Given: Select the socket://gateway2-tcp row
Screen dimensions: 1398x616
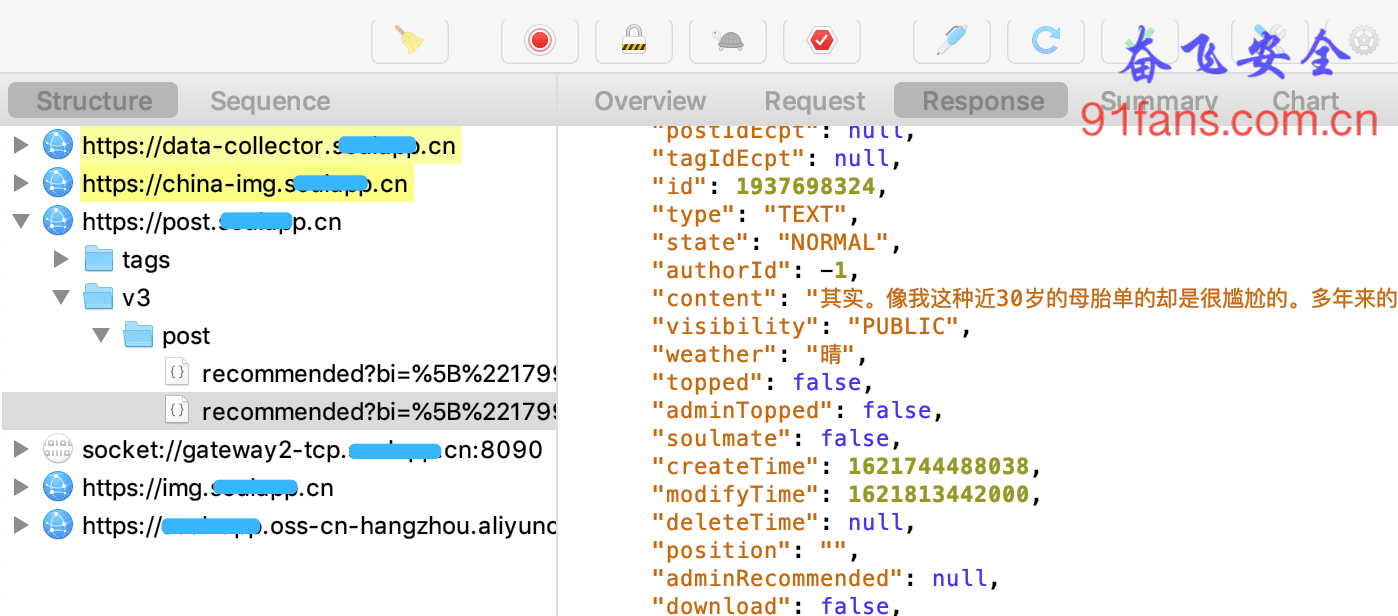Looking at the screenshot, I should (279, 450).
